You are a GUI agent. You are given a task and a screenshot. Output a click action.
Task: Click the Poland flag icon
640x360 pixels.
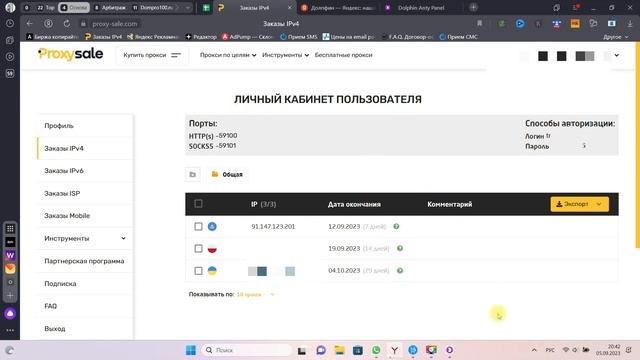tap(212, 248)
